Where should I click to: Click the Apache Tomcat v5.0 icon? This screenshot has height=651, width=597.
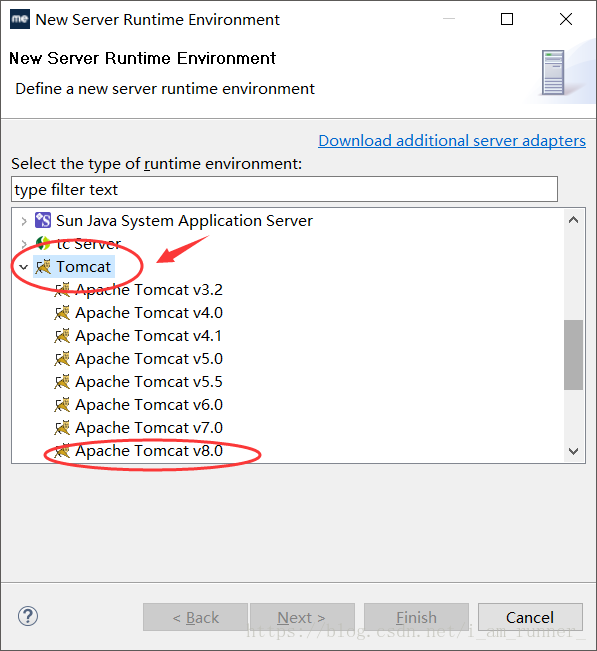click(62, 359)
